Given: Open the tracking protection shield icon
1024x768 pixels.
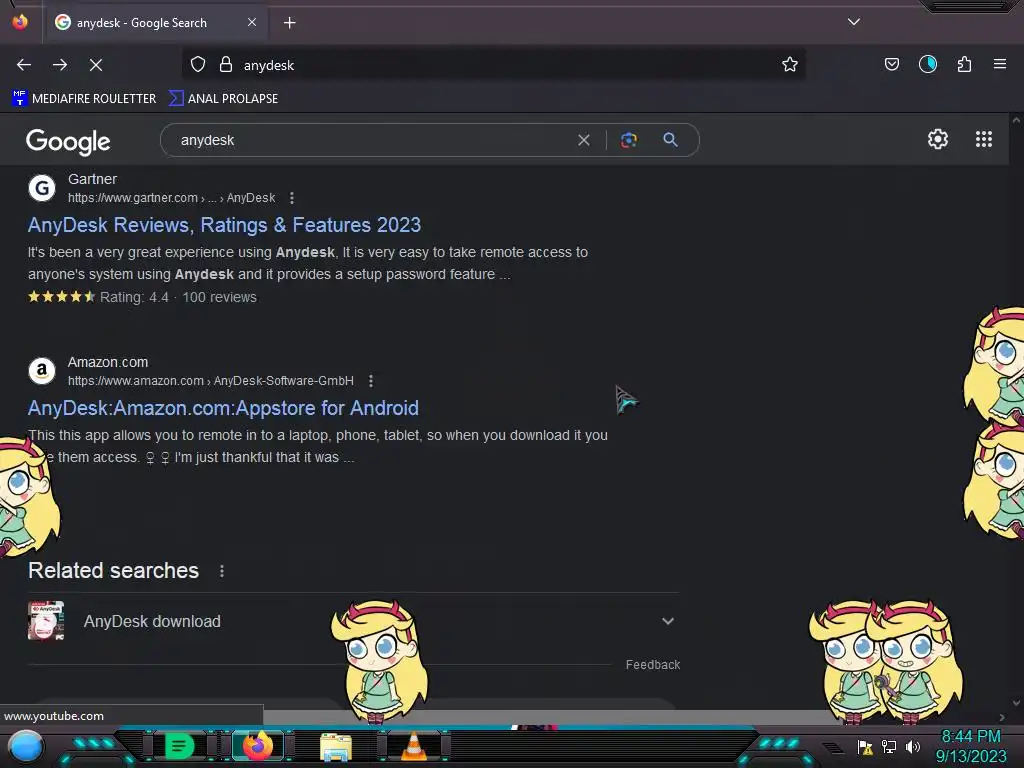Looking at the screenshot, I should 198,65.
